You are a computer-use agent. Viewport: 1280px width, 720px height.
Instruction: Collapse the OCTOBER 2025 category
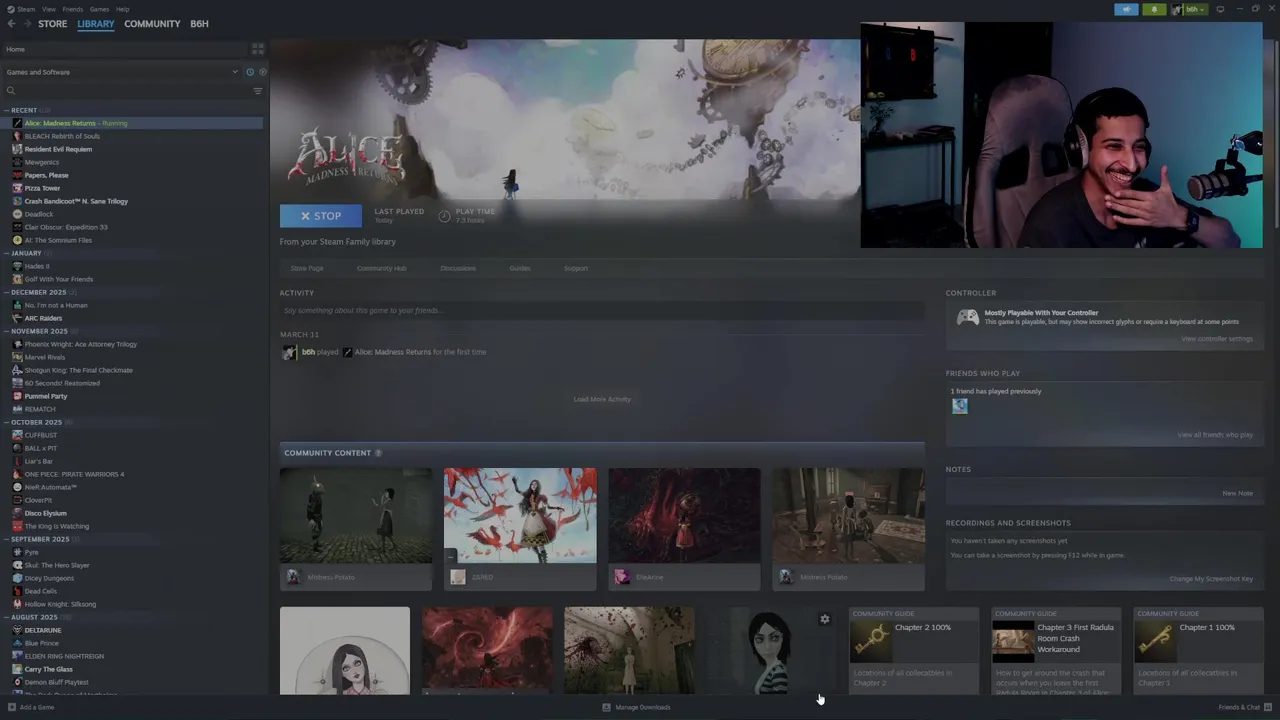(x=6, y=422)
